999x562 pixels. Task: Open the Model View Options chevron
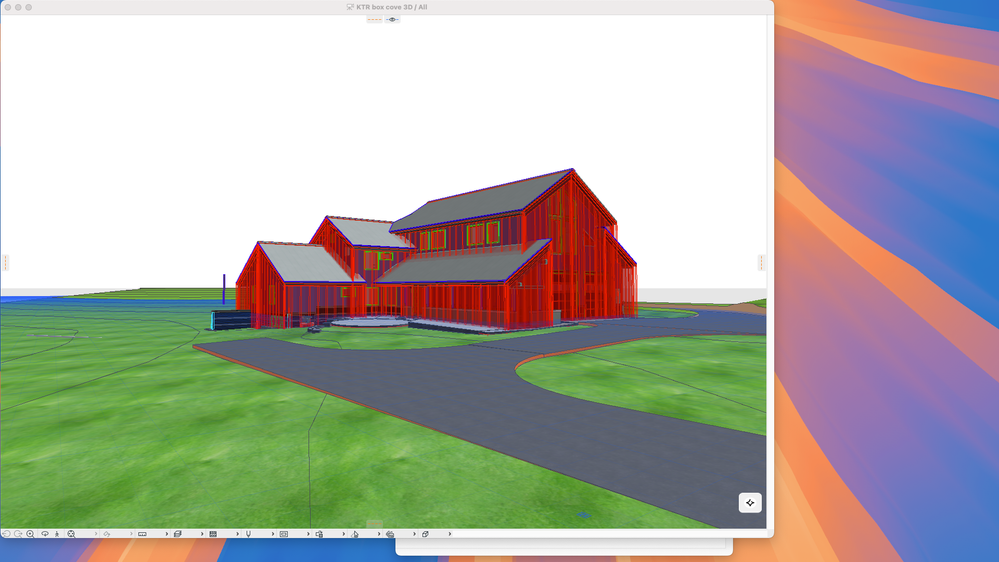coord(308,534)
